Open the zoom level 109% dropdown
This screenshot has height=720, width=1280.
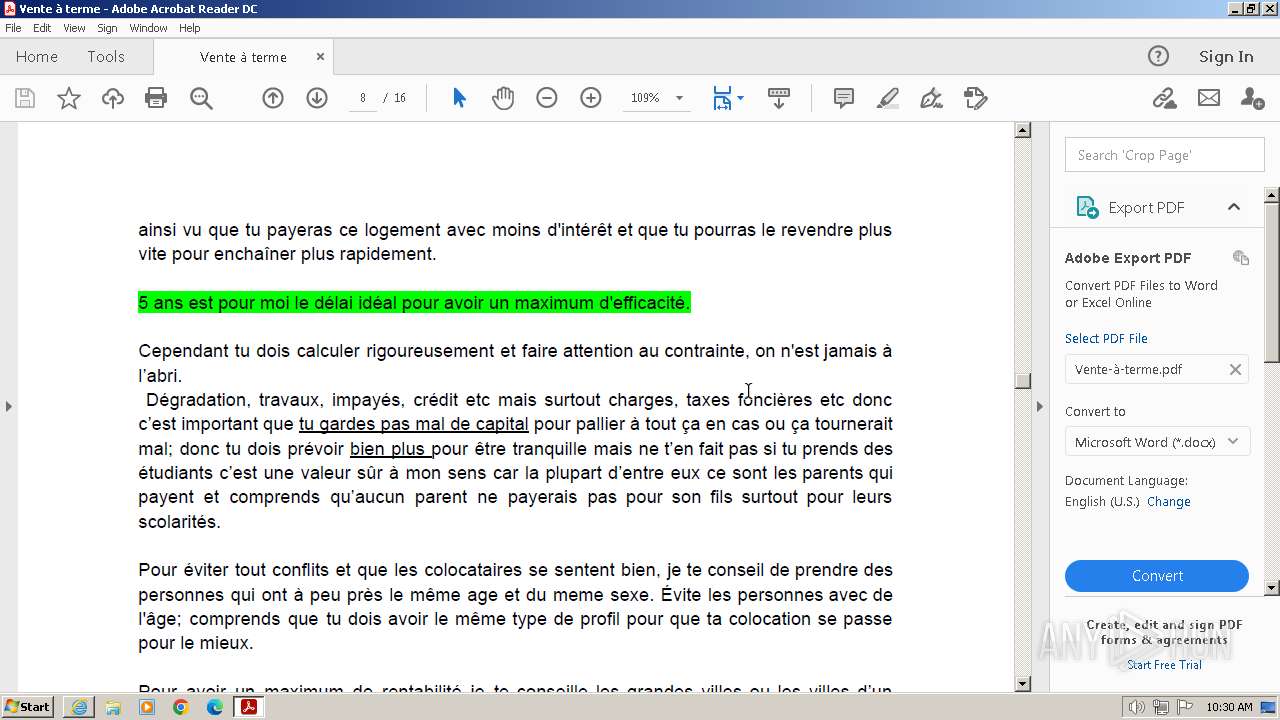point(679,98)
